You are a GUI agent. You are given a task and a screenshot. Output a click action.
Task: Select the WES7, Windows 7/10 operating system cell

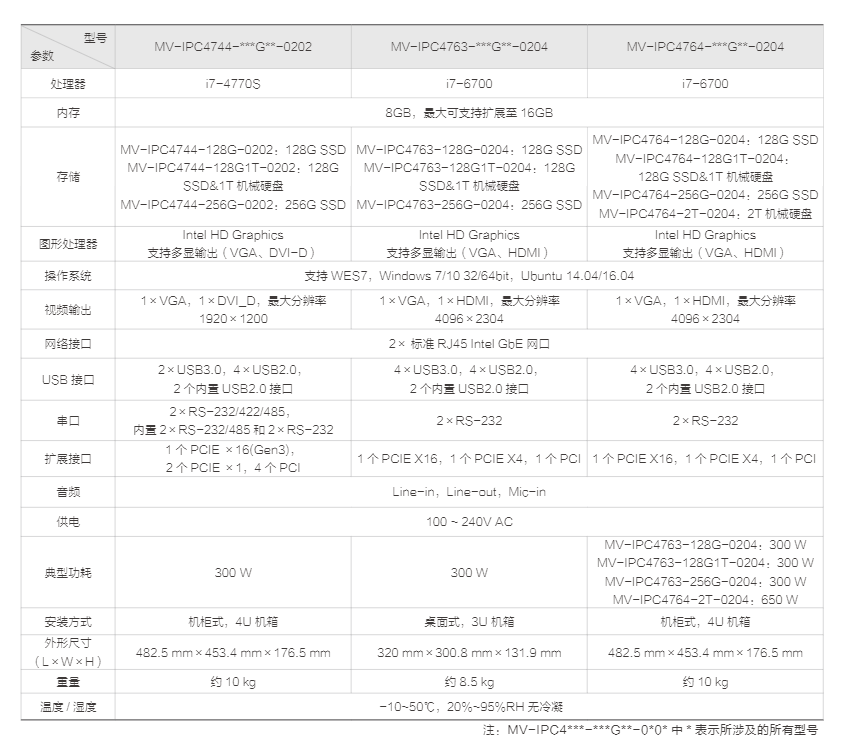coord(469,276)
